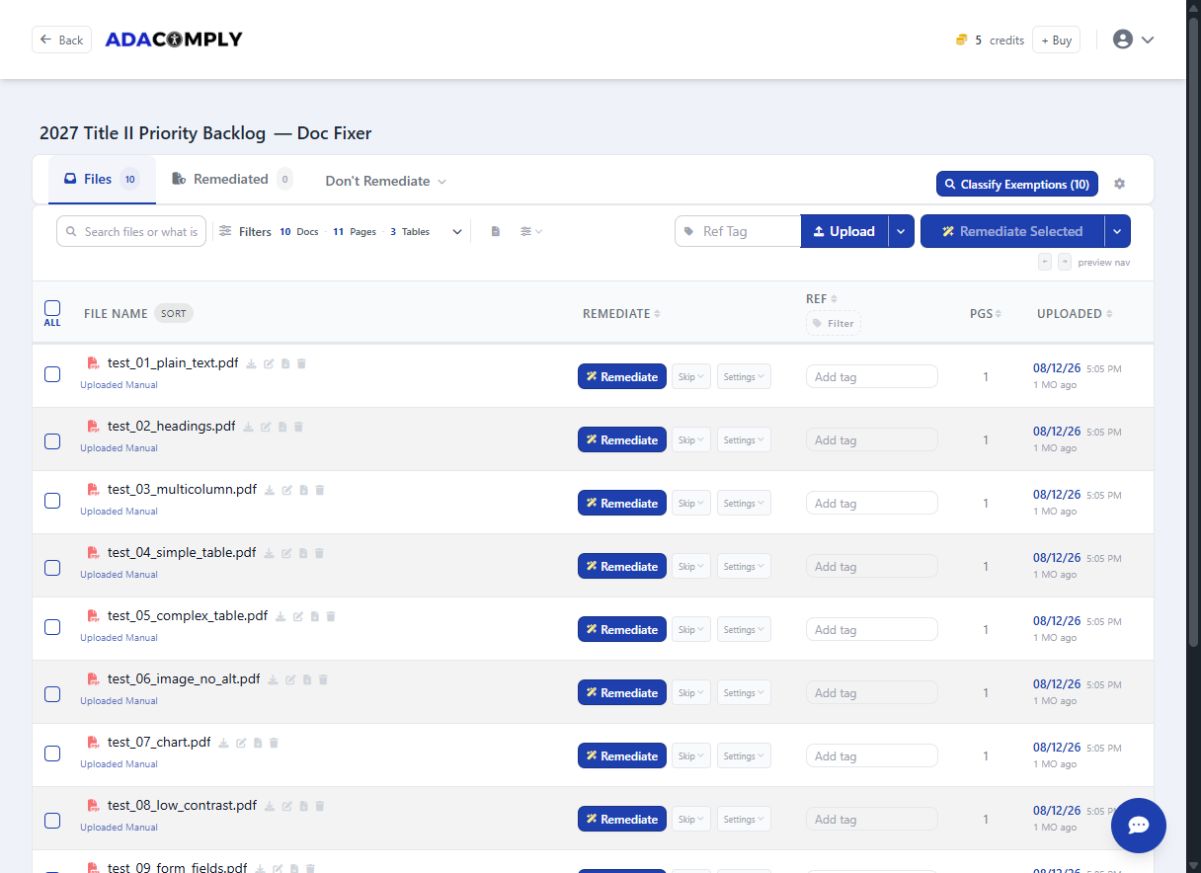The width and height of the screenshot is (1201, 873).
Task: Download test_06_image_no_alt.pdf via its download icon
Action: point(274,680)
